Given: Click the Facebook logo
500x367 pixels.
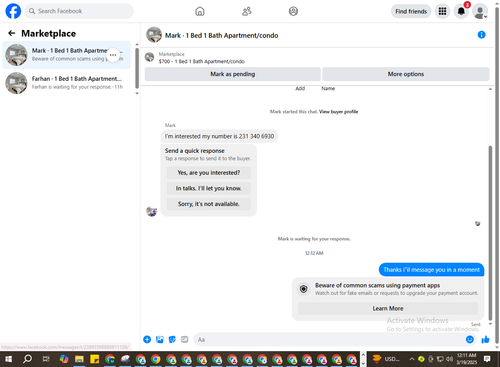Looking at the screenshot, I should point(13,11).
